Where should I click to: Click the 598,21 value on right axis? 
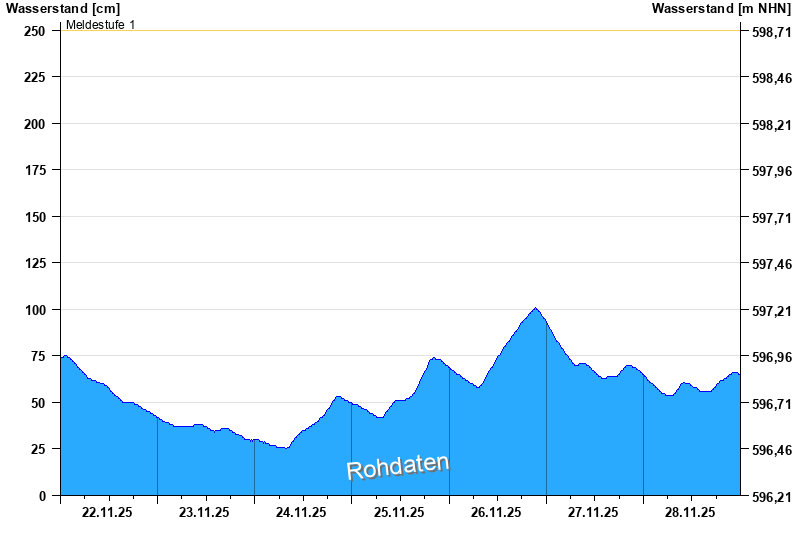772,125
